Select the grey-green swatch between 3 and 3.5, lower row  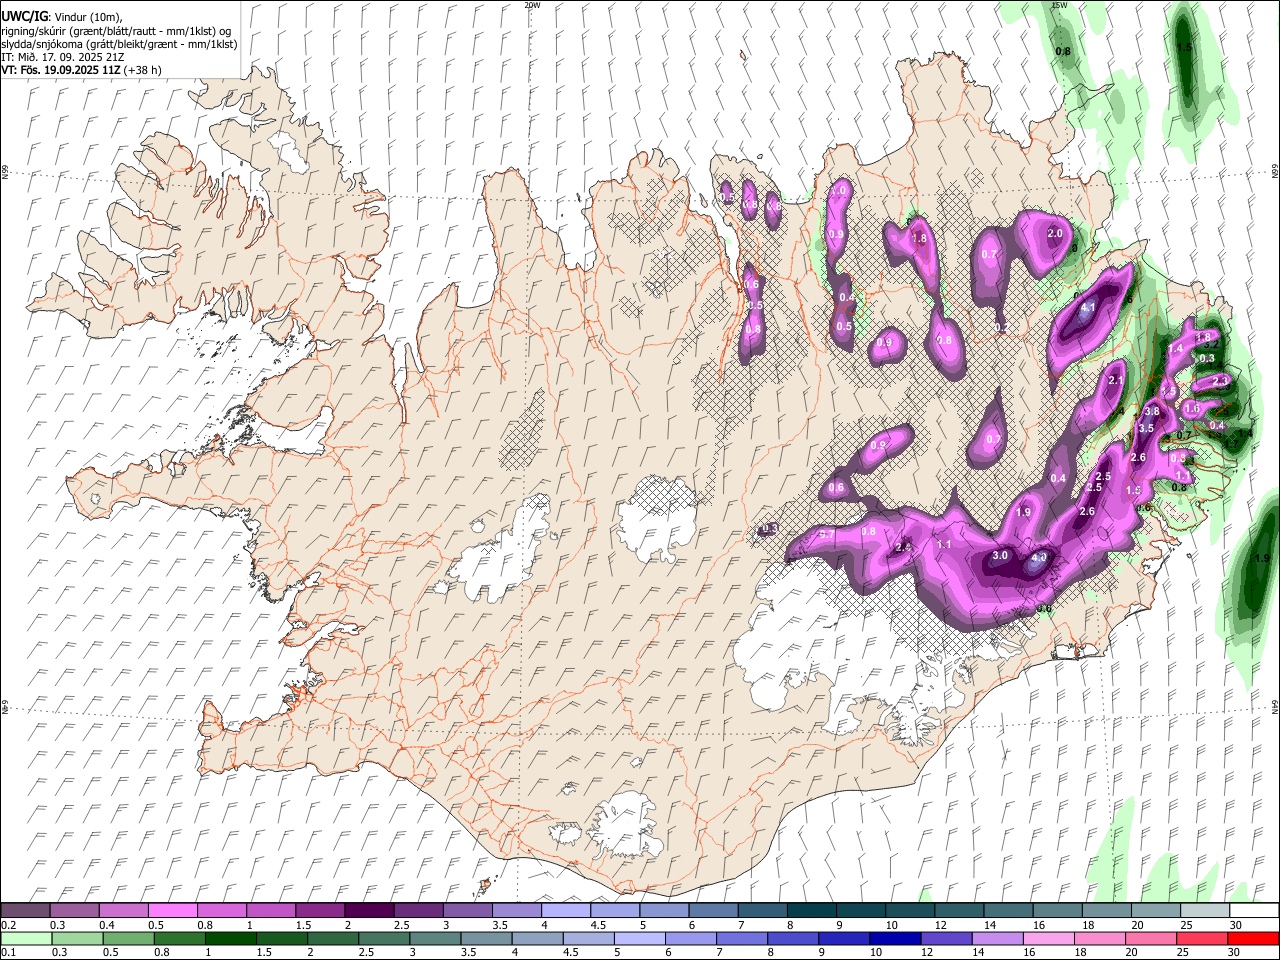pyautogui.click(x=436, y=938)
